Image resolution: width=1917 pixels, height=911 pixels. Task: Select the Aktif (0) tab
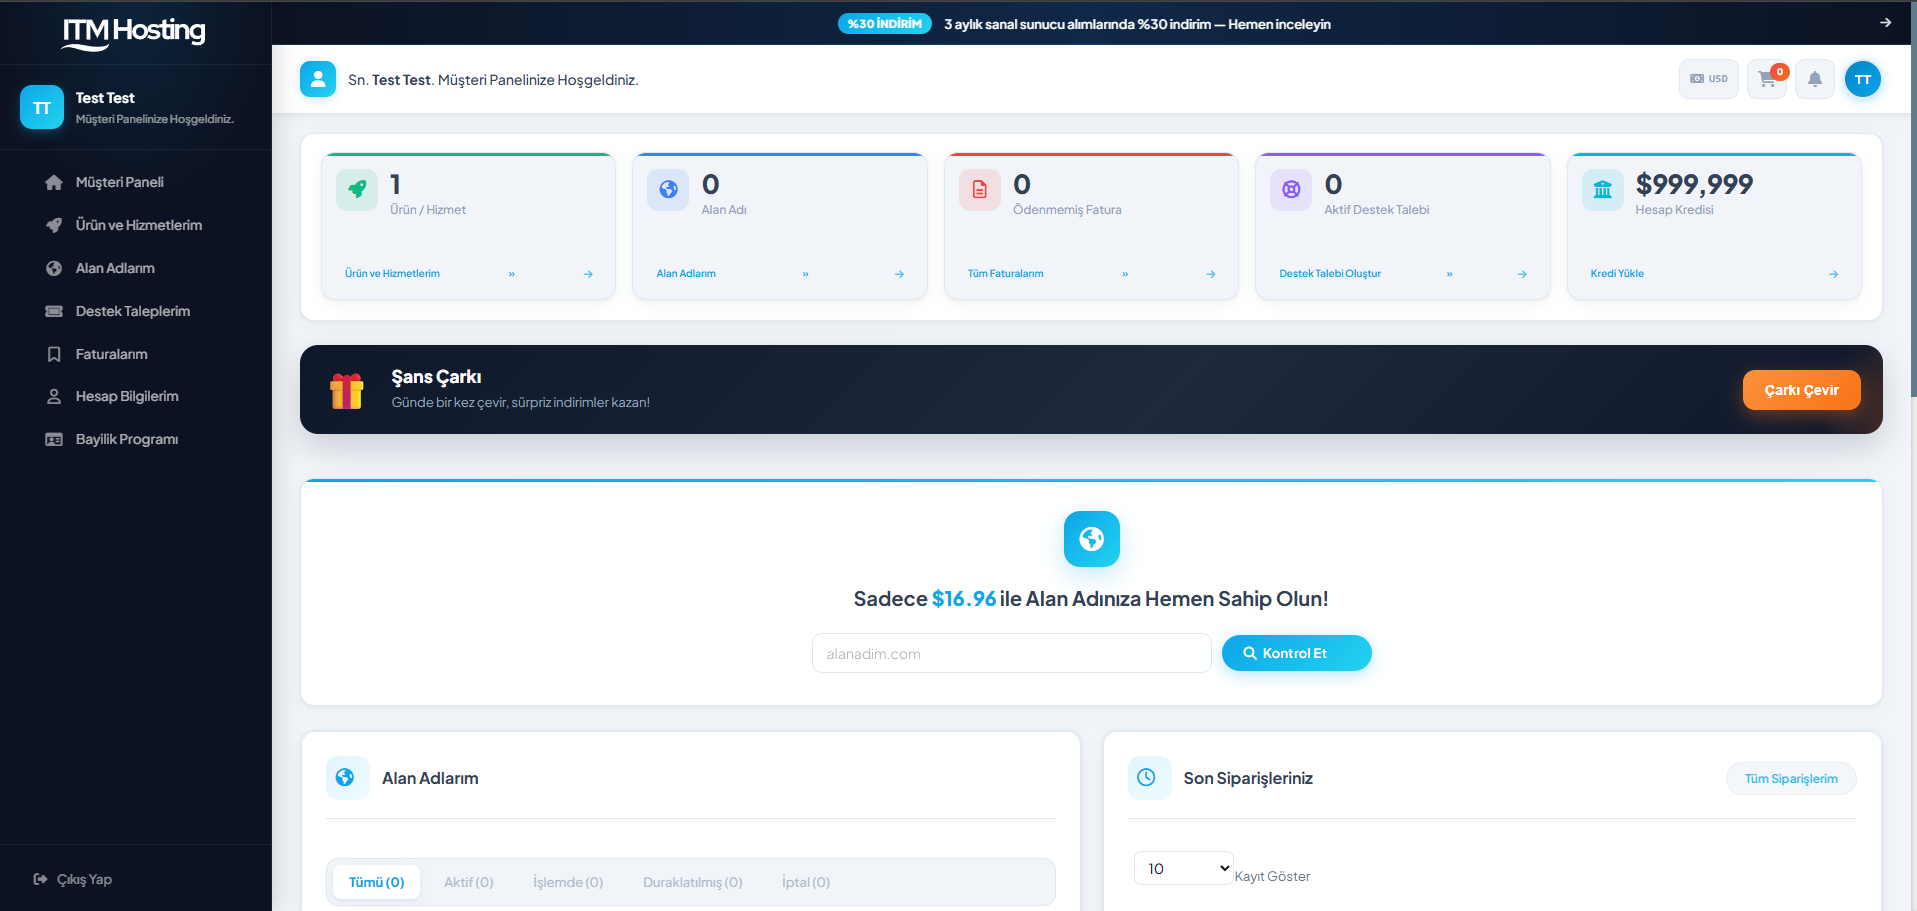coord(469,882)
